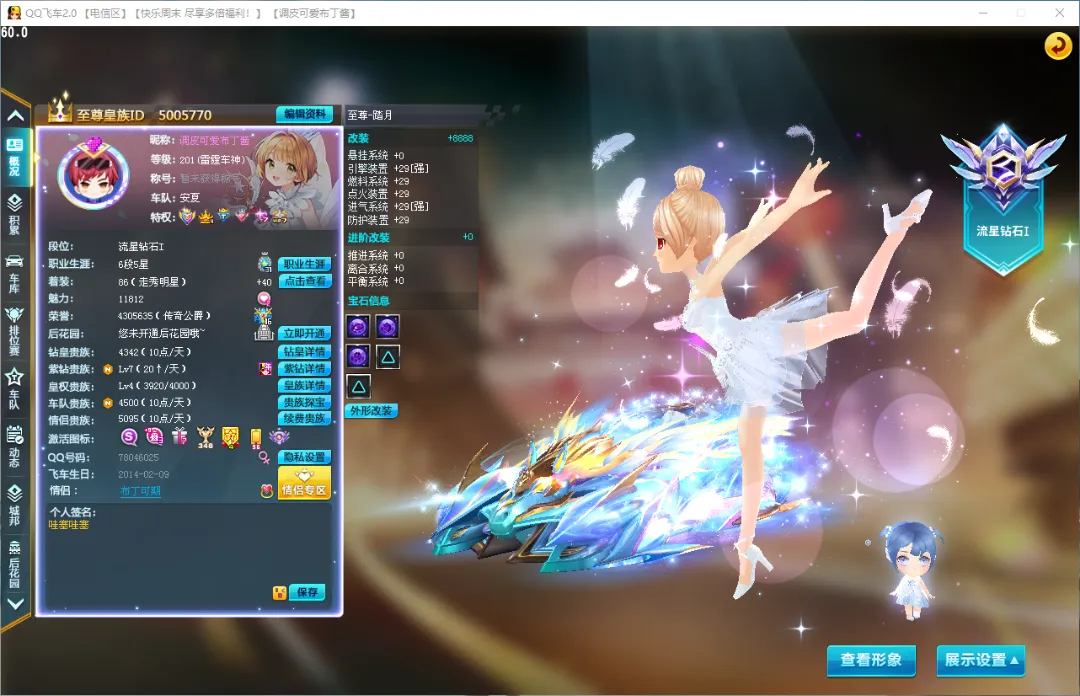Open the 车队 team sidebar icon
The image size is (1080, 696).
click(x=15, y=385)
